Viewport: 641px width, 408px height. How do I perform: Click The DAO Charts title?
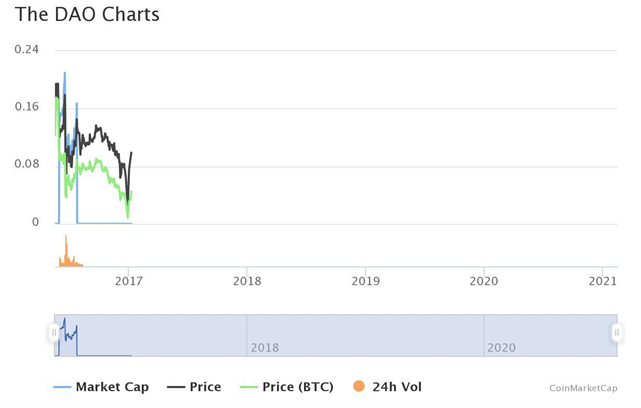pyautogui.click(x=87, y=14)
